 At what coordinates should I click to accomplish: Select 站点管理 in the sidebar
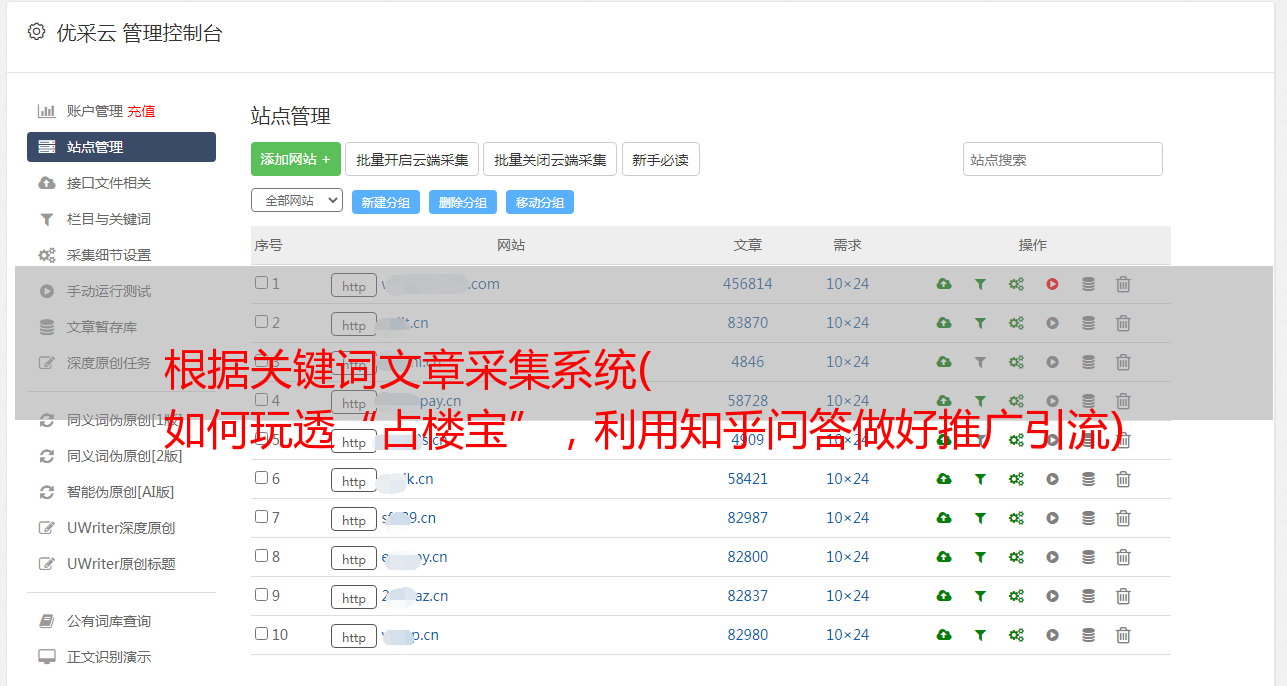121,147
